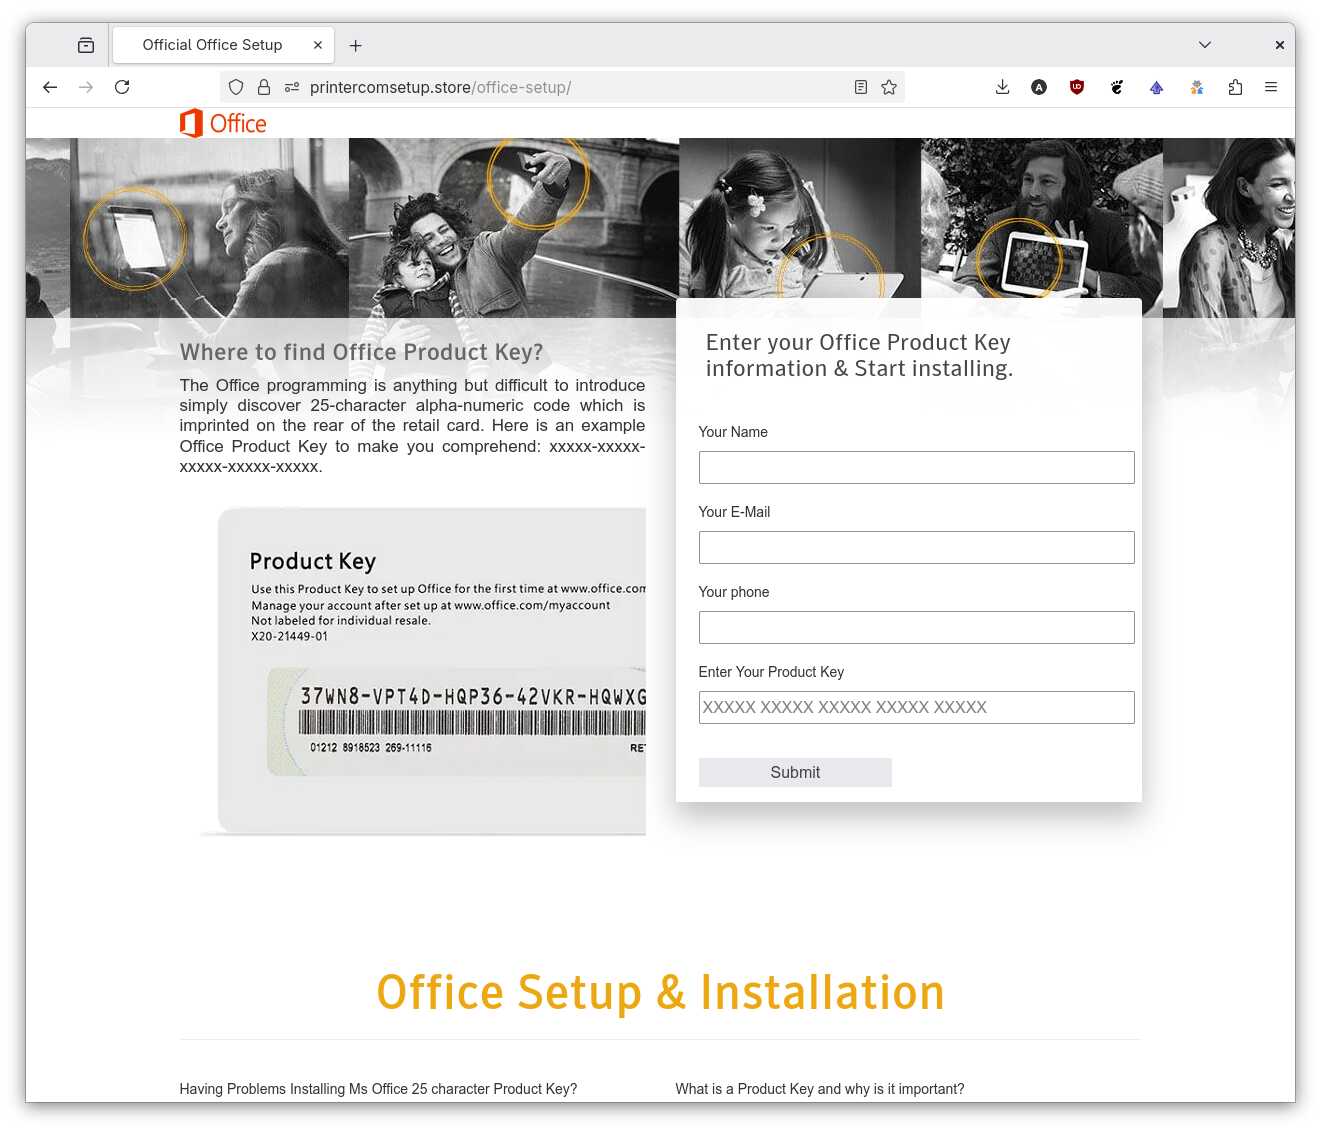Click 'Having Problems Installing Ms Office' text
The image size is (1321, 1131).
pos(378,1089)
